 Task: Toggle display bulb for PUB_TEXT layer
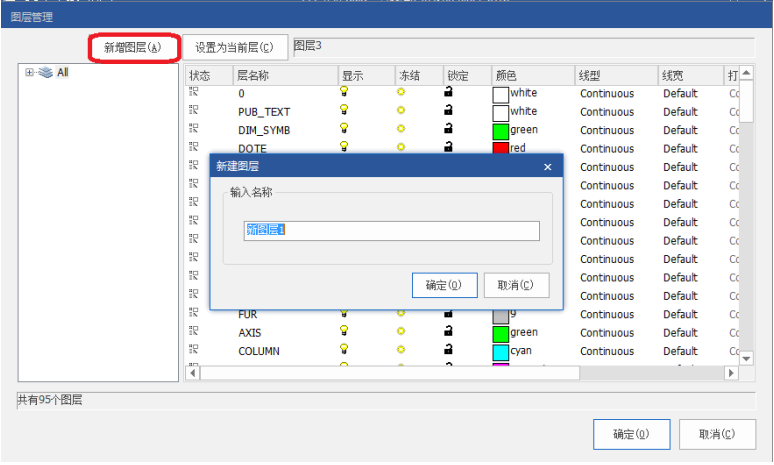click(344, 110)
